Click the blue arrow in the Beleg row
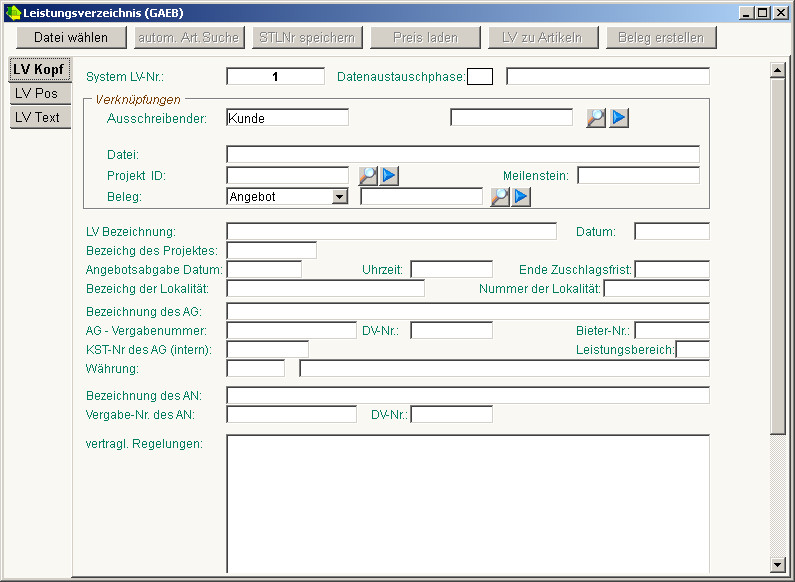Screen dimensions: 795x582 pos(521,197)
